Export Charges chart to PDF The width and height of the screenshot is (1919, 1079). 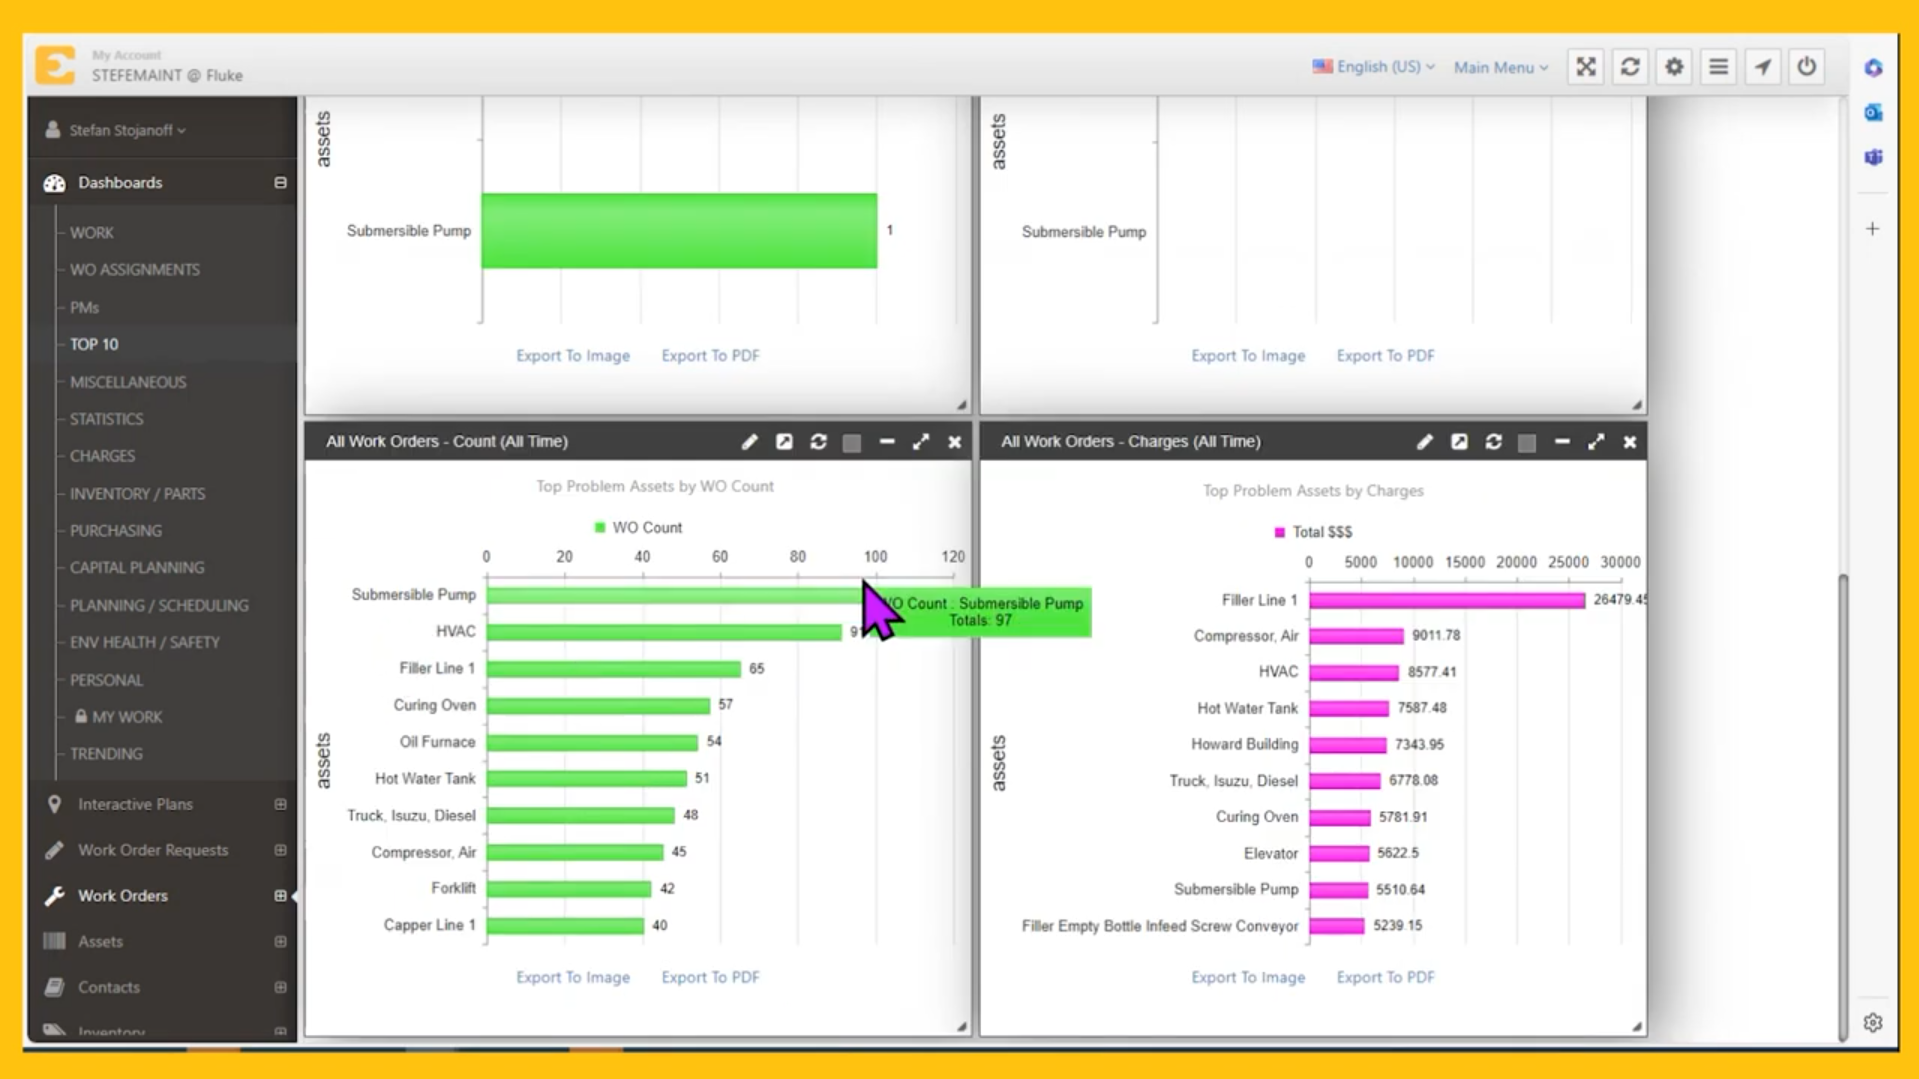click(x=1385, y=977)
